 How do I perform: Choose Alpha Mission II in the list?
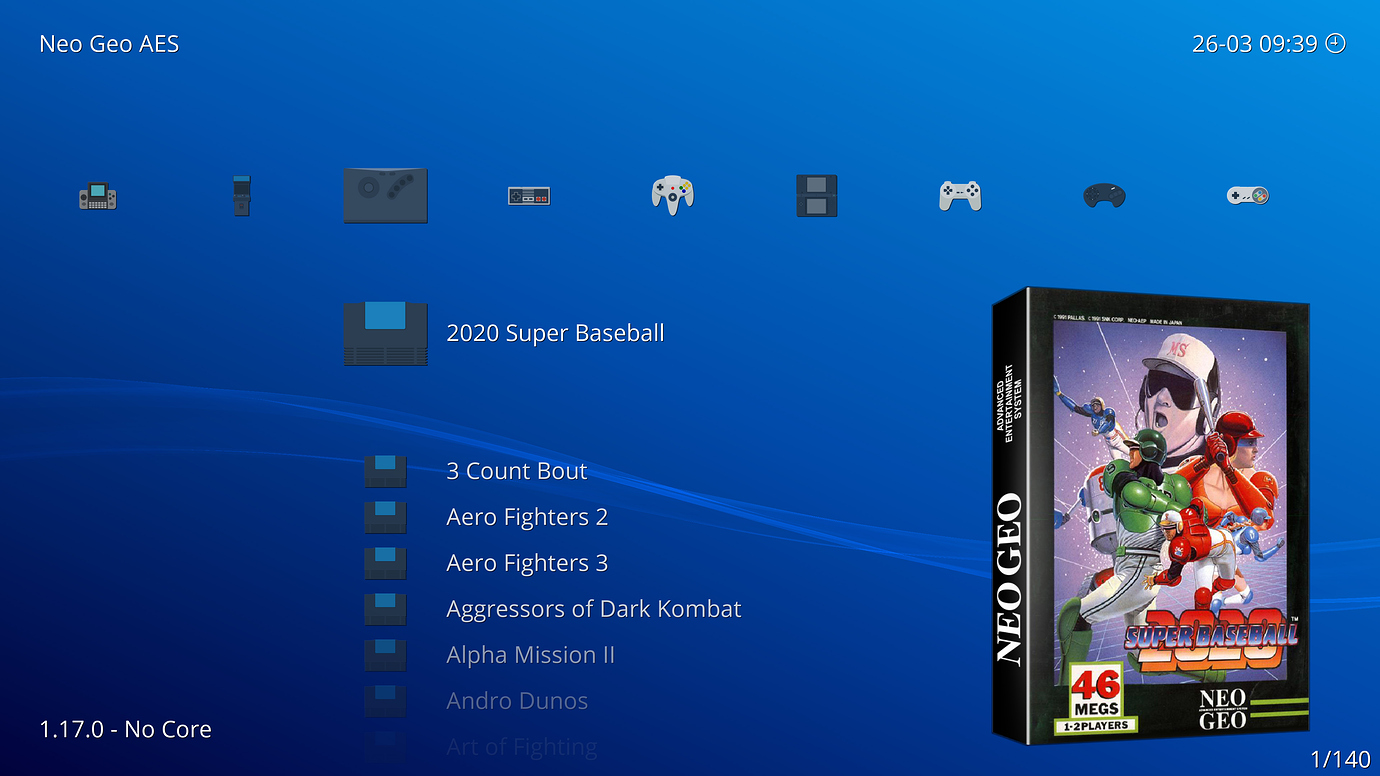(x=531, y=654)
